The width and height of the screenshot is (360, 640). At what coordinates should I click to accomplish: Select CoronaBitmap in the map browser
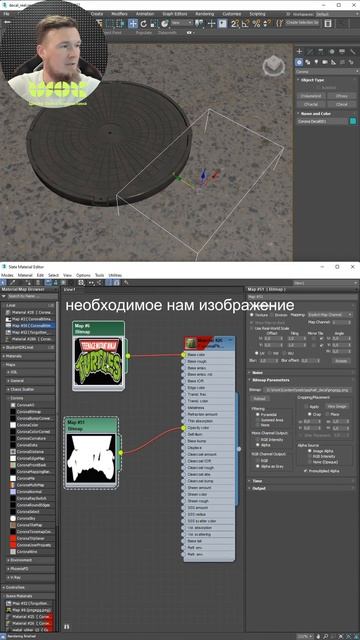[29, 412]
